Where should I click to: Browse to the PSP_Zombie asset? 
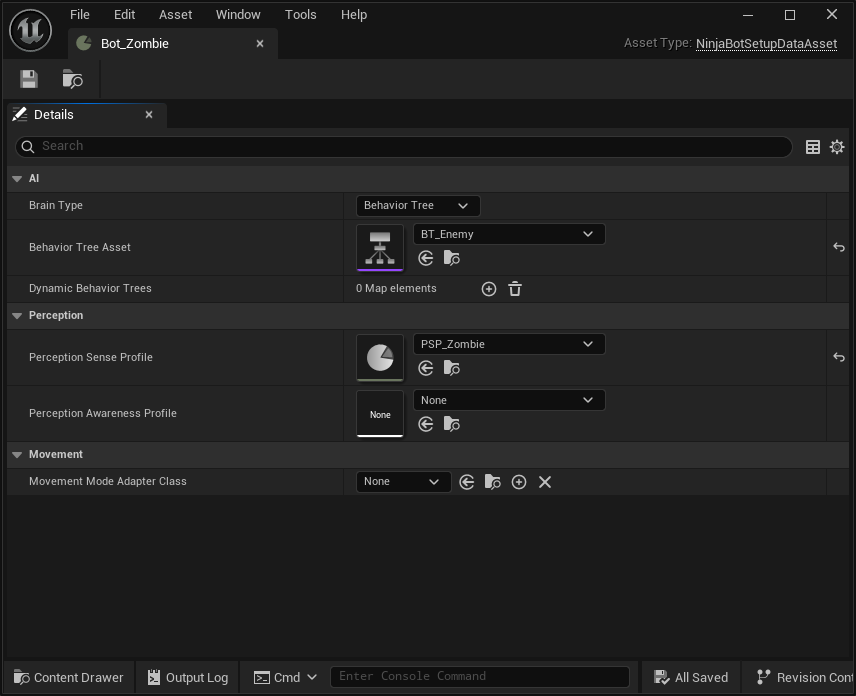coord(451,368)
